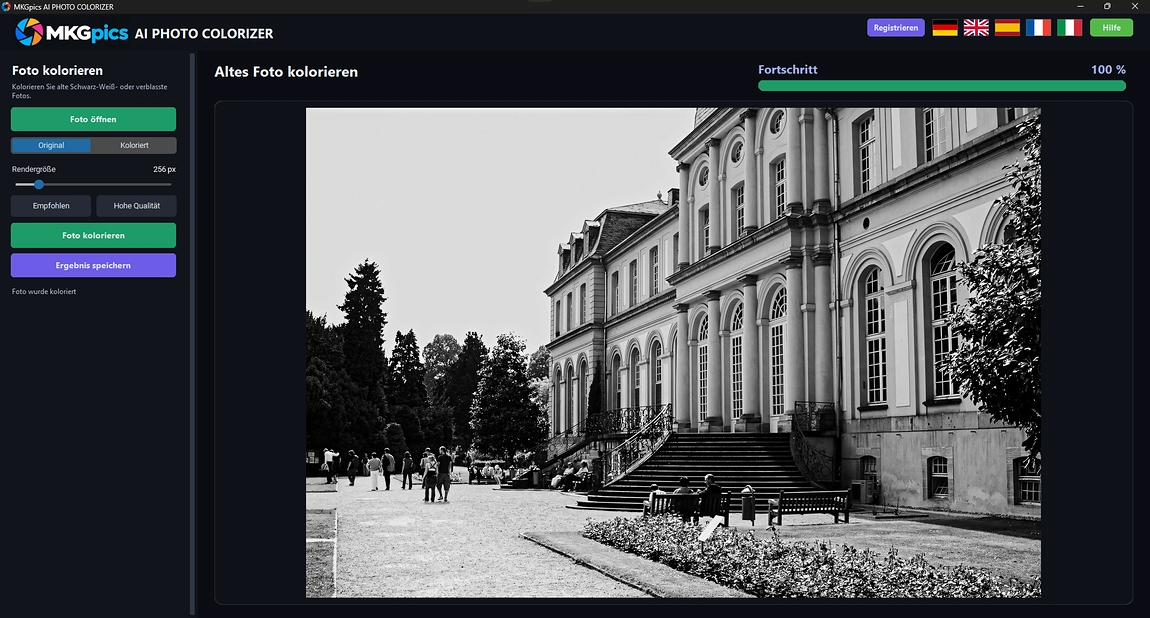Open the Registrieren button

(x=896, y=28)
